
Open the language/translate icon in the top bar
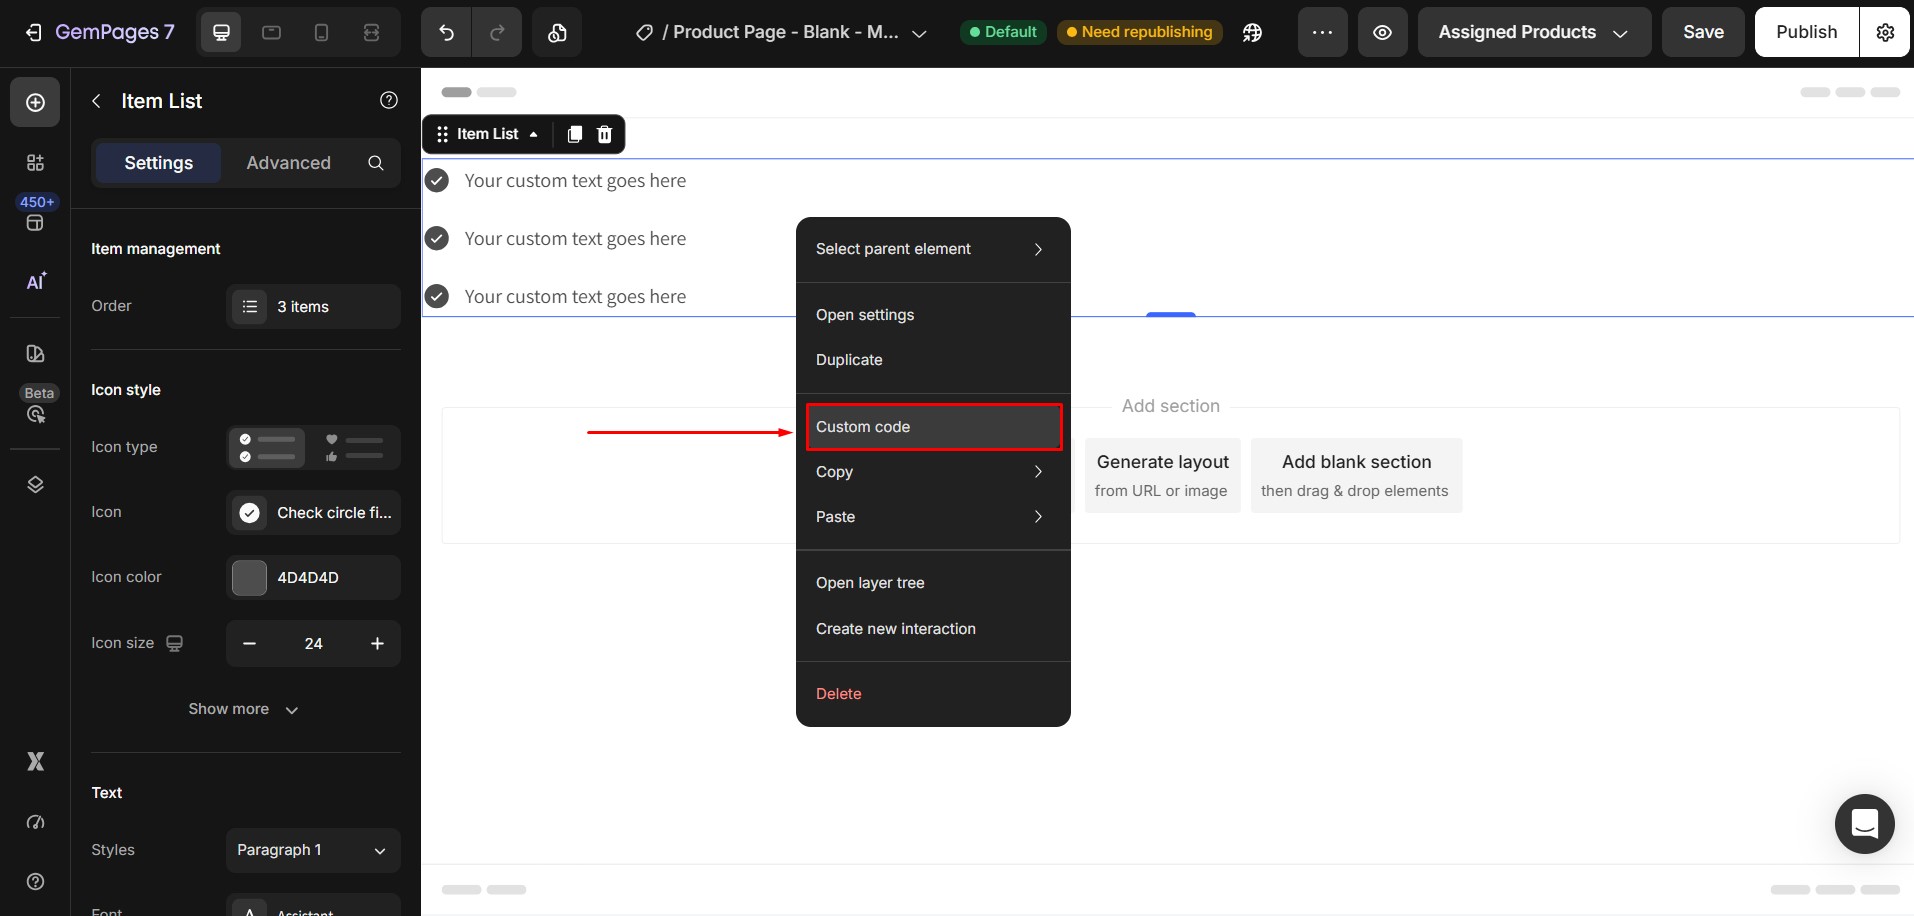coord(1252,32)
